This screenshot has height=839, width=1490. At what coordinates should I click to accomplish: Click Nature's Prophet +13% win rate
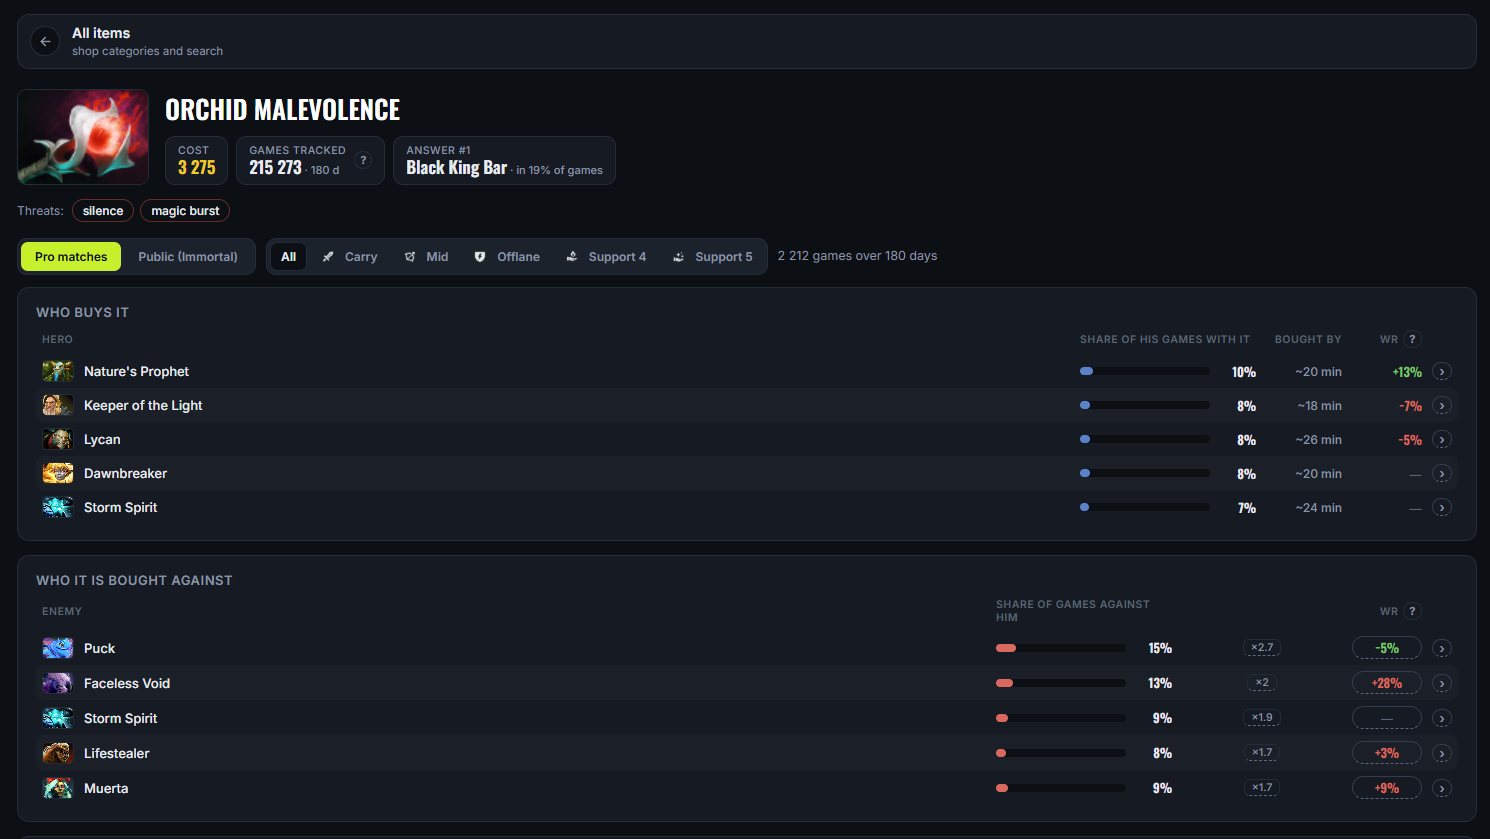[1407, 372]
